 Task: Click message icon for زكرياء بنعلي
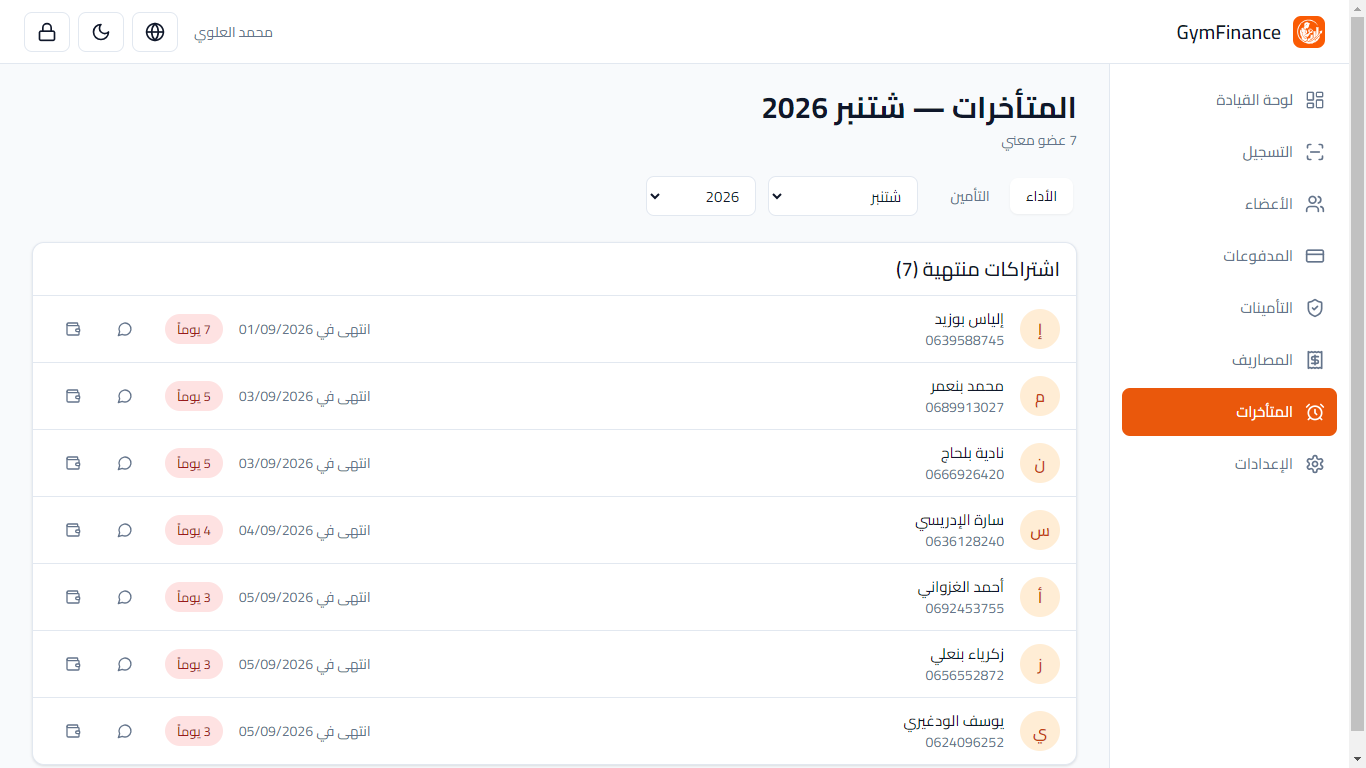point(125,664)
